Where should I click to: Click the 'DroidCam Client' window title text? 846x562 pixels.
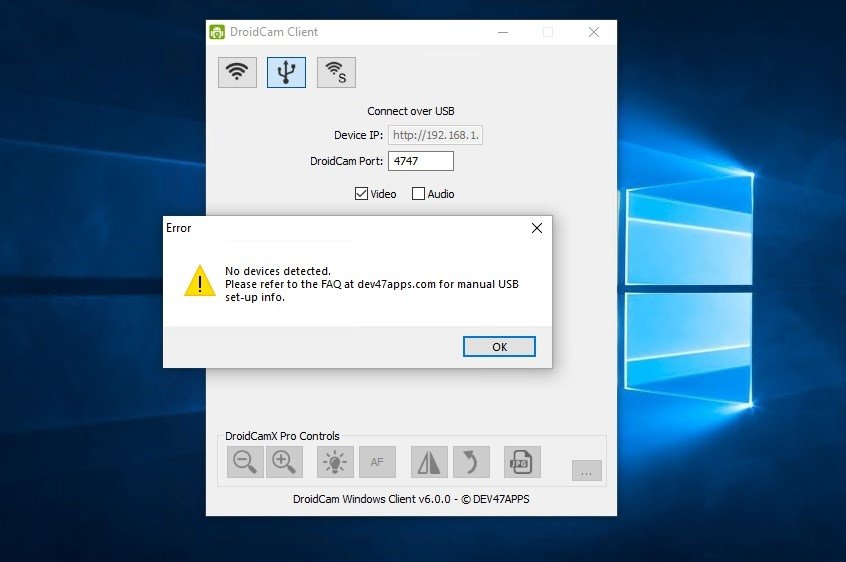click(274, 32)
